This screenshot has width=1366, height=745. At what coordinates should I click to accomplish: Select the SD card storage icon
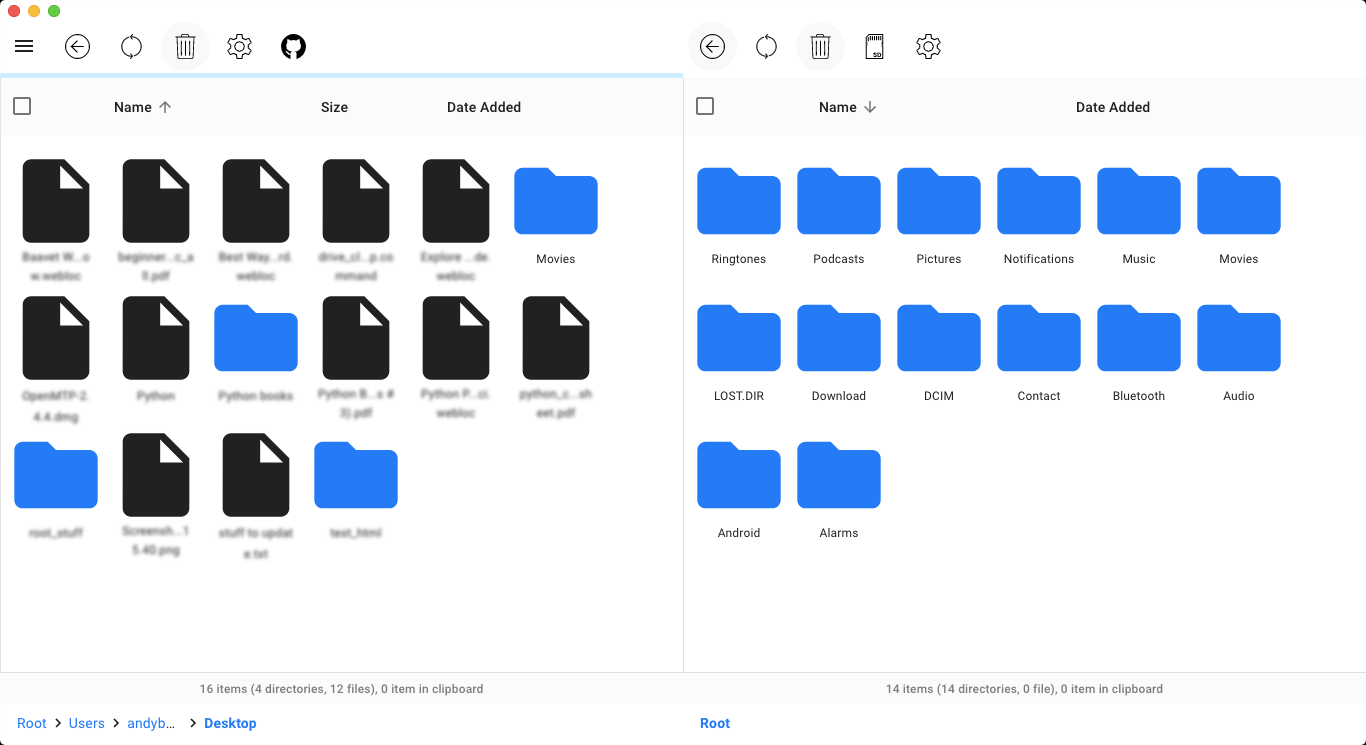874,47
